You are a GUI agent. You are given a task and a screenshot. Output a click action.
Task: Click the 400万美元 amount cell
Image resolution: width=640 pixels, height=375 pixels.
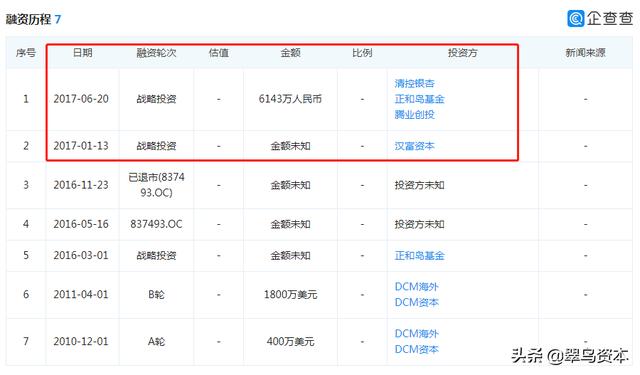point(291,342)
